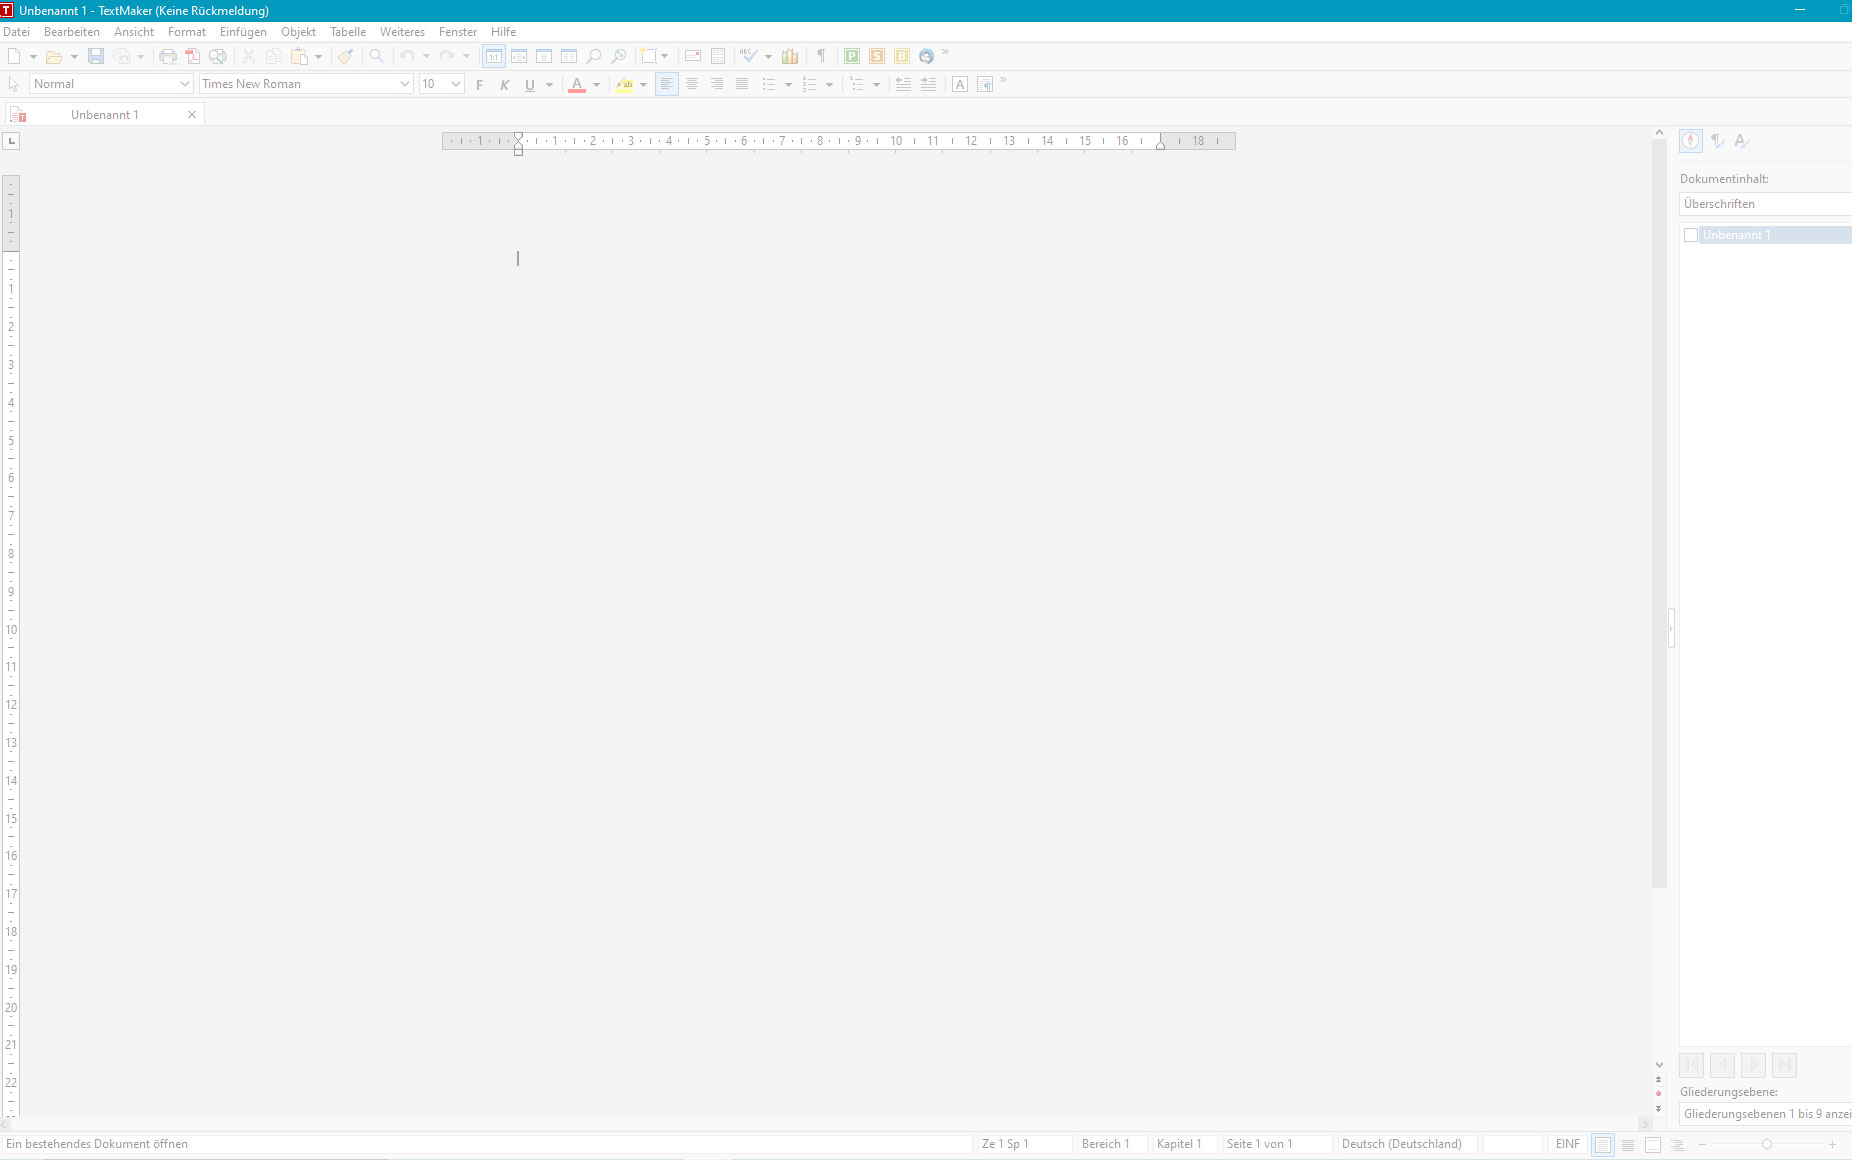Launch Presentations via the orange S icon
The width and height of the screenshot is (1852, 1160).
tap(877, 56)
